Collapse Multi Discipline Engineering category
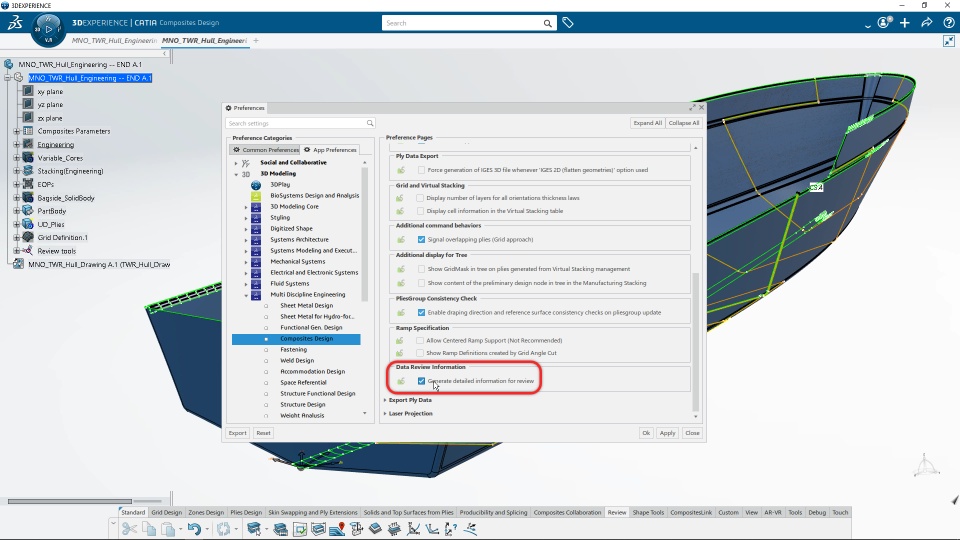The width and height of the screenshot is (960, 540). pyautogui.click(x=246, y=295)
